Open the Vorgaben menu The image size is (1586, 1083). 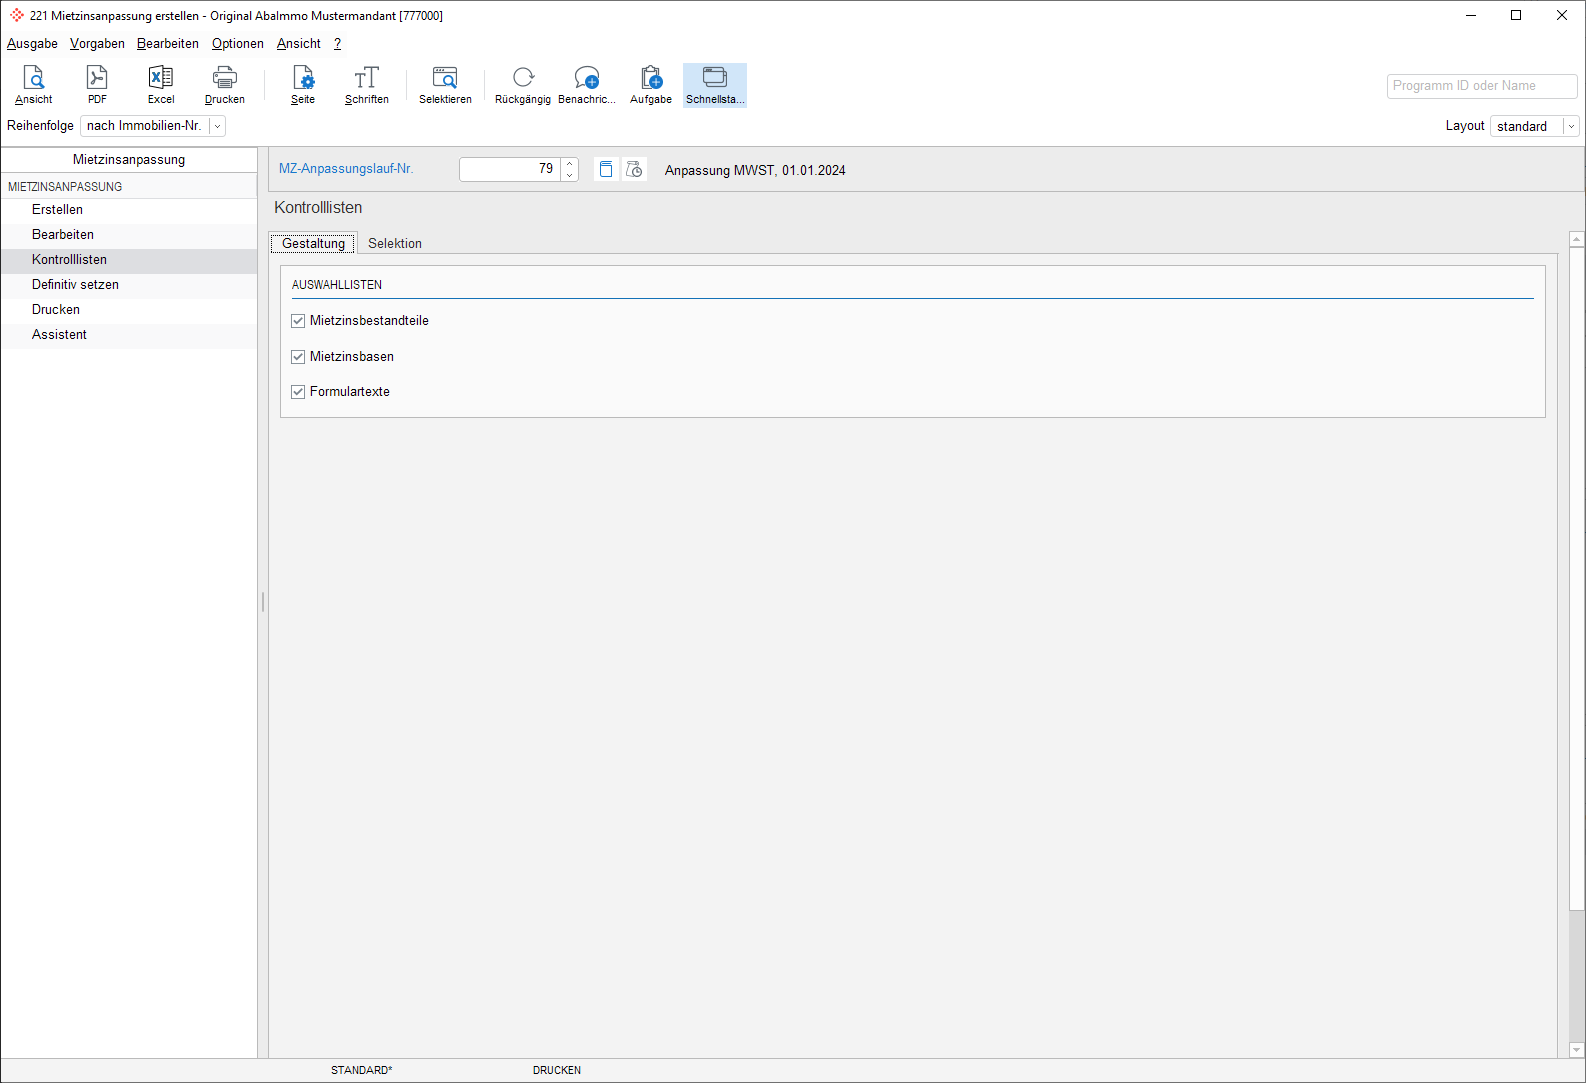[x=97, y=44]
